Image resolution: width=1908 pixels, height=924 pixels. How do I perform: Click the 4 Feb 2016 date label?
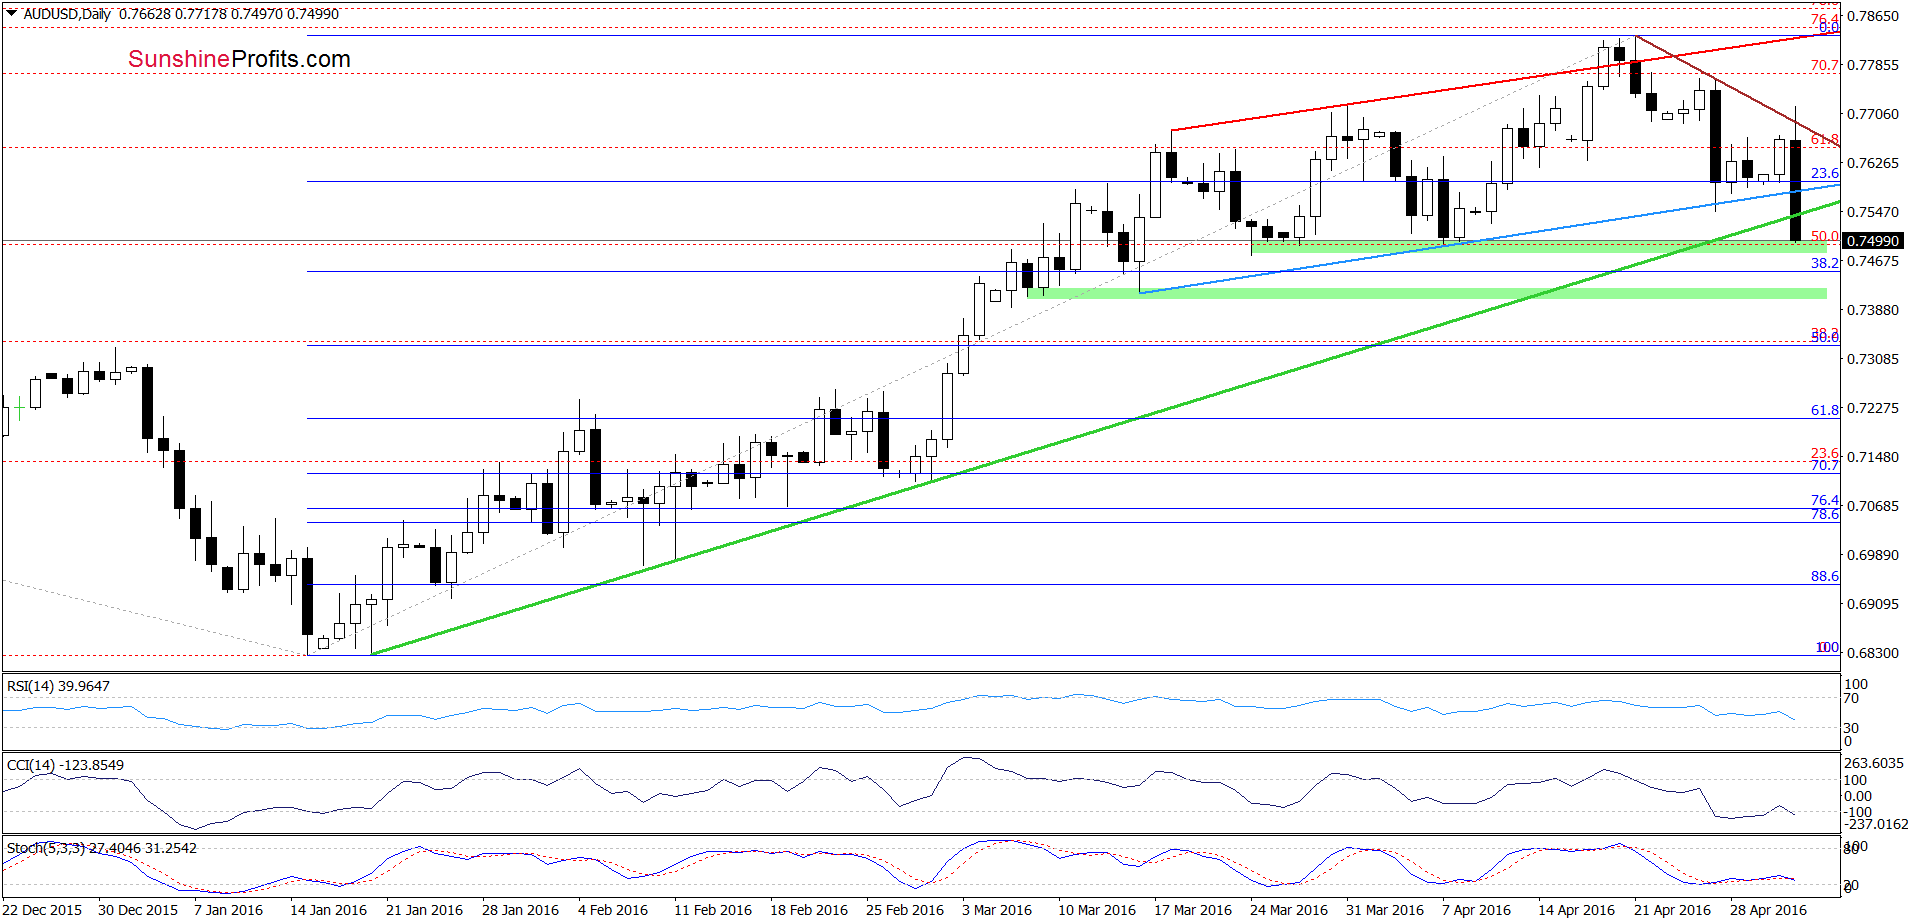coord(613,910)
